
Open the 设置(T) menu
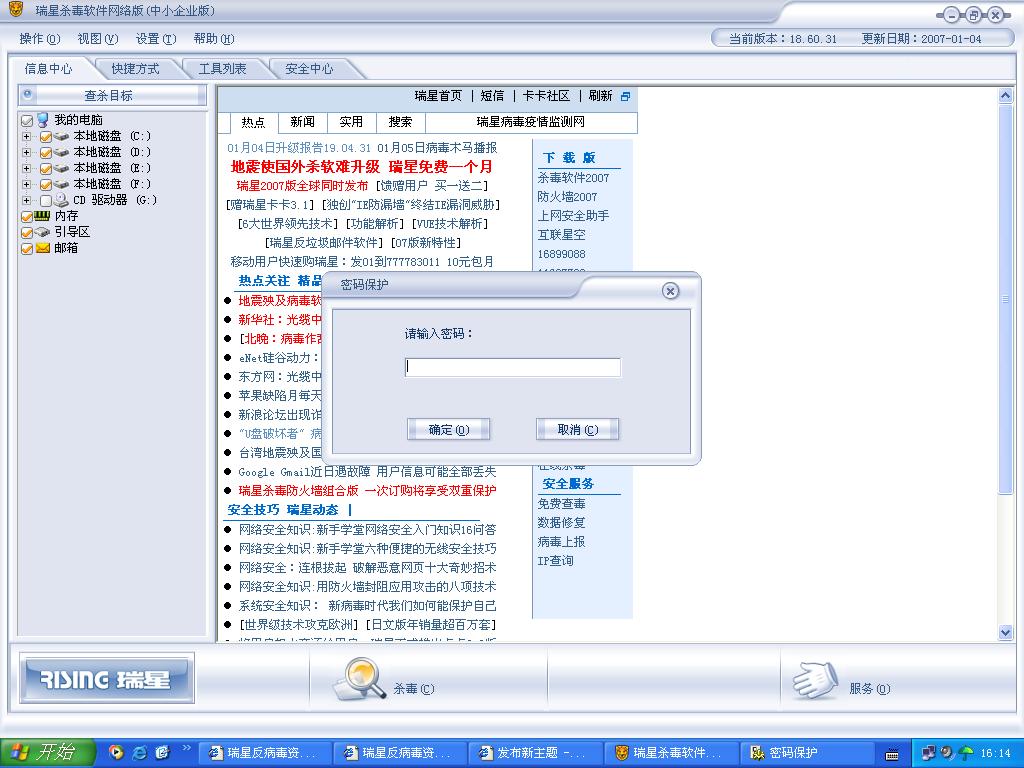pyautogui.click(x=156, y=39)
